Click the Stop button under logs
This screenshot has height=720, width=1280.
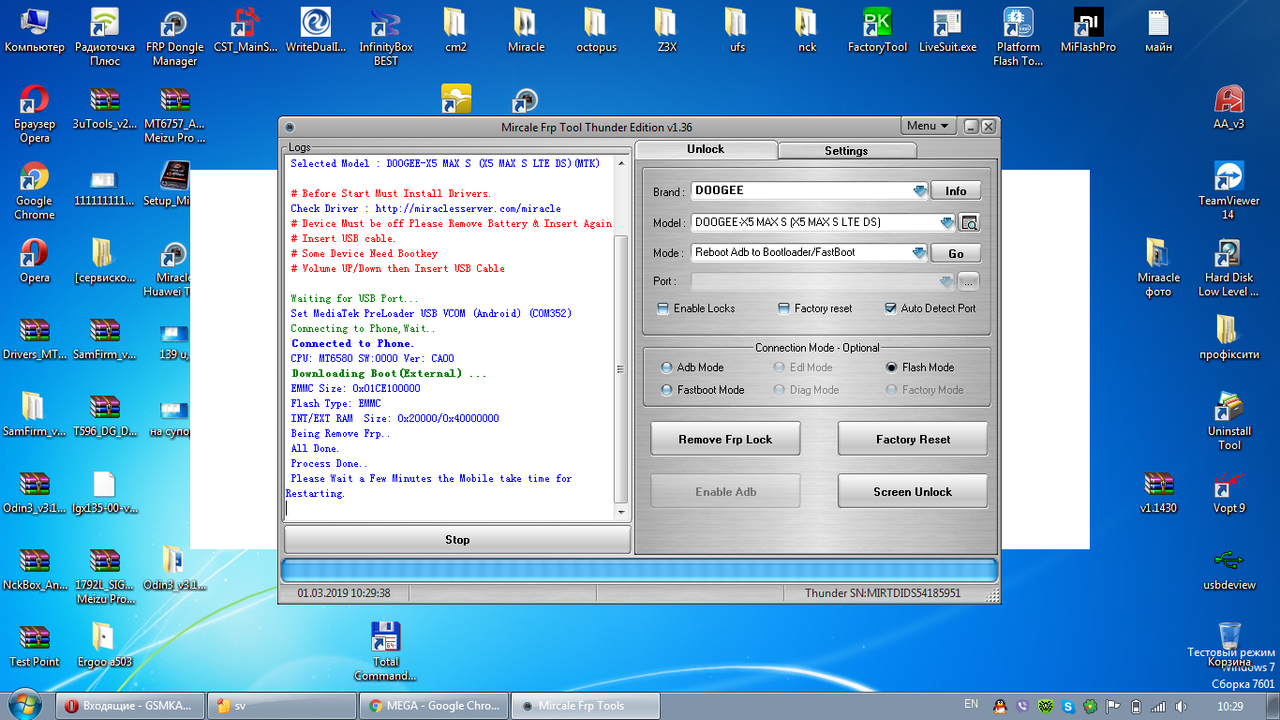(x=457, y=539)
